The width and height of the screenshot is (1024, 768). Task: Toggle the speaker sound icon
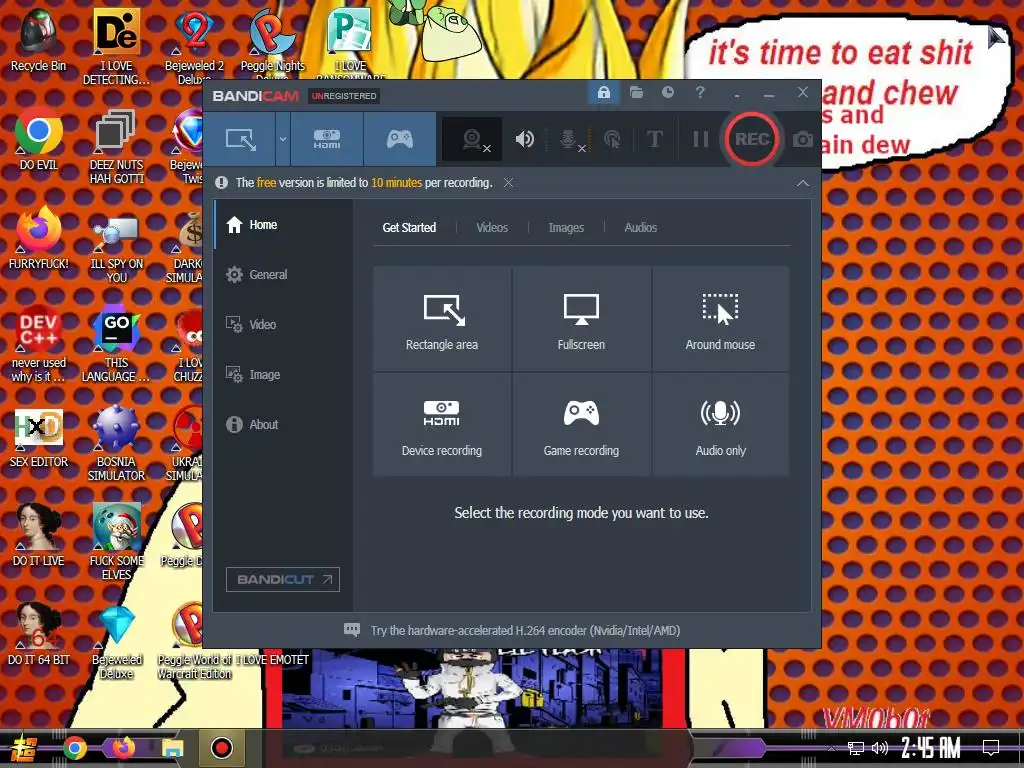[x=524, y=139]
